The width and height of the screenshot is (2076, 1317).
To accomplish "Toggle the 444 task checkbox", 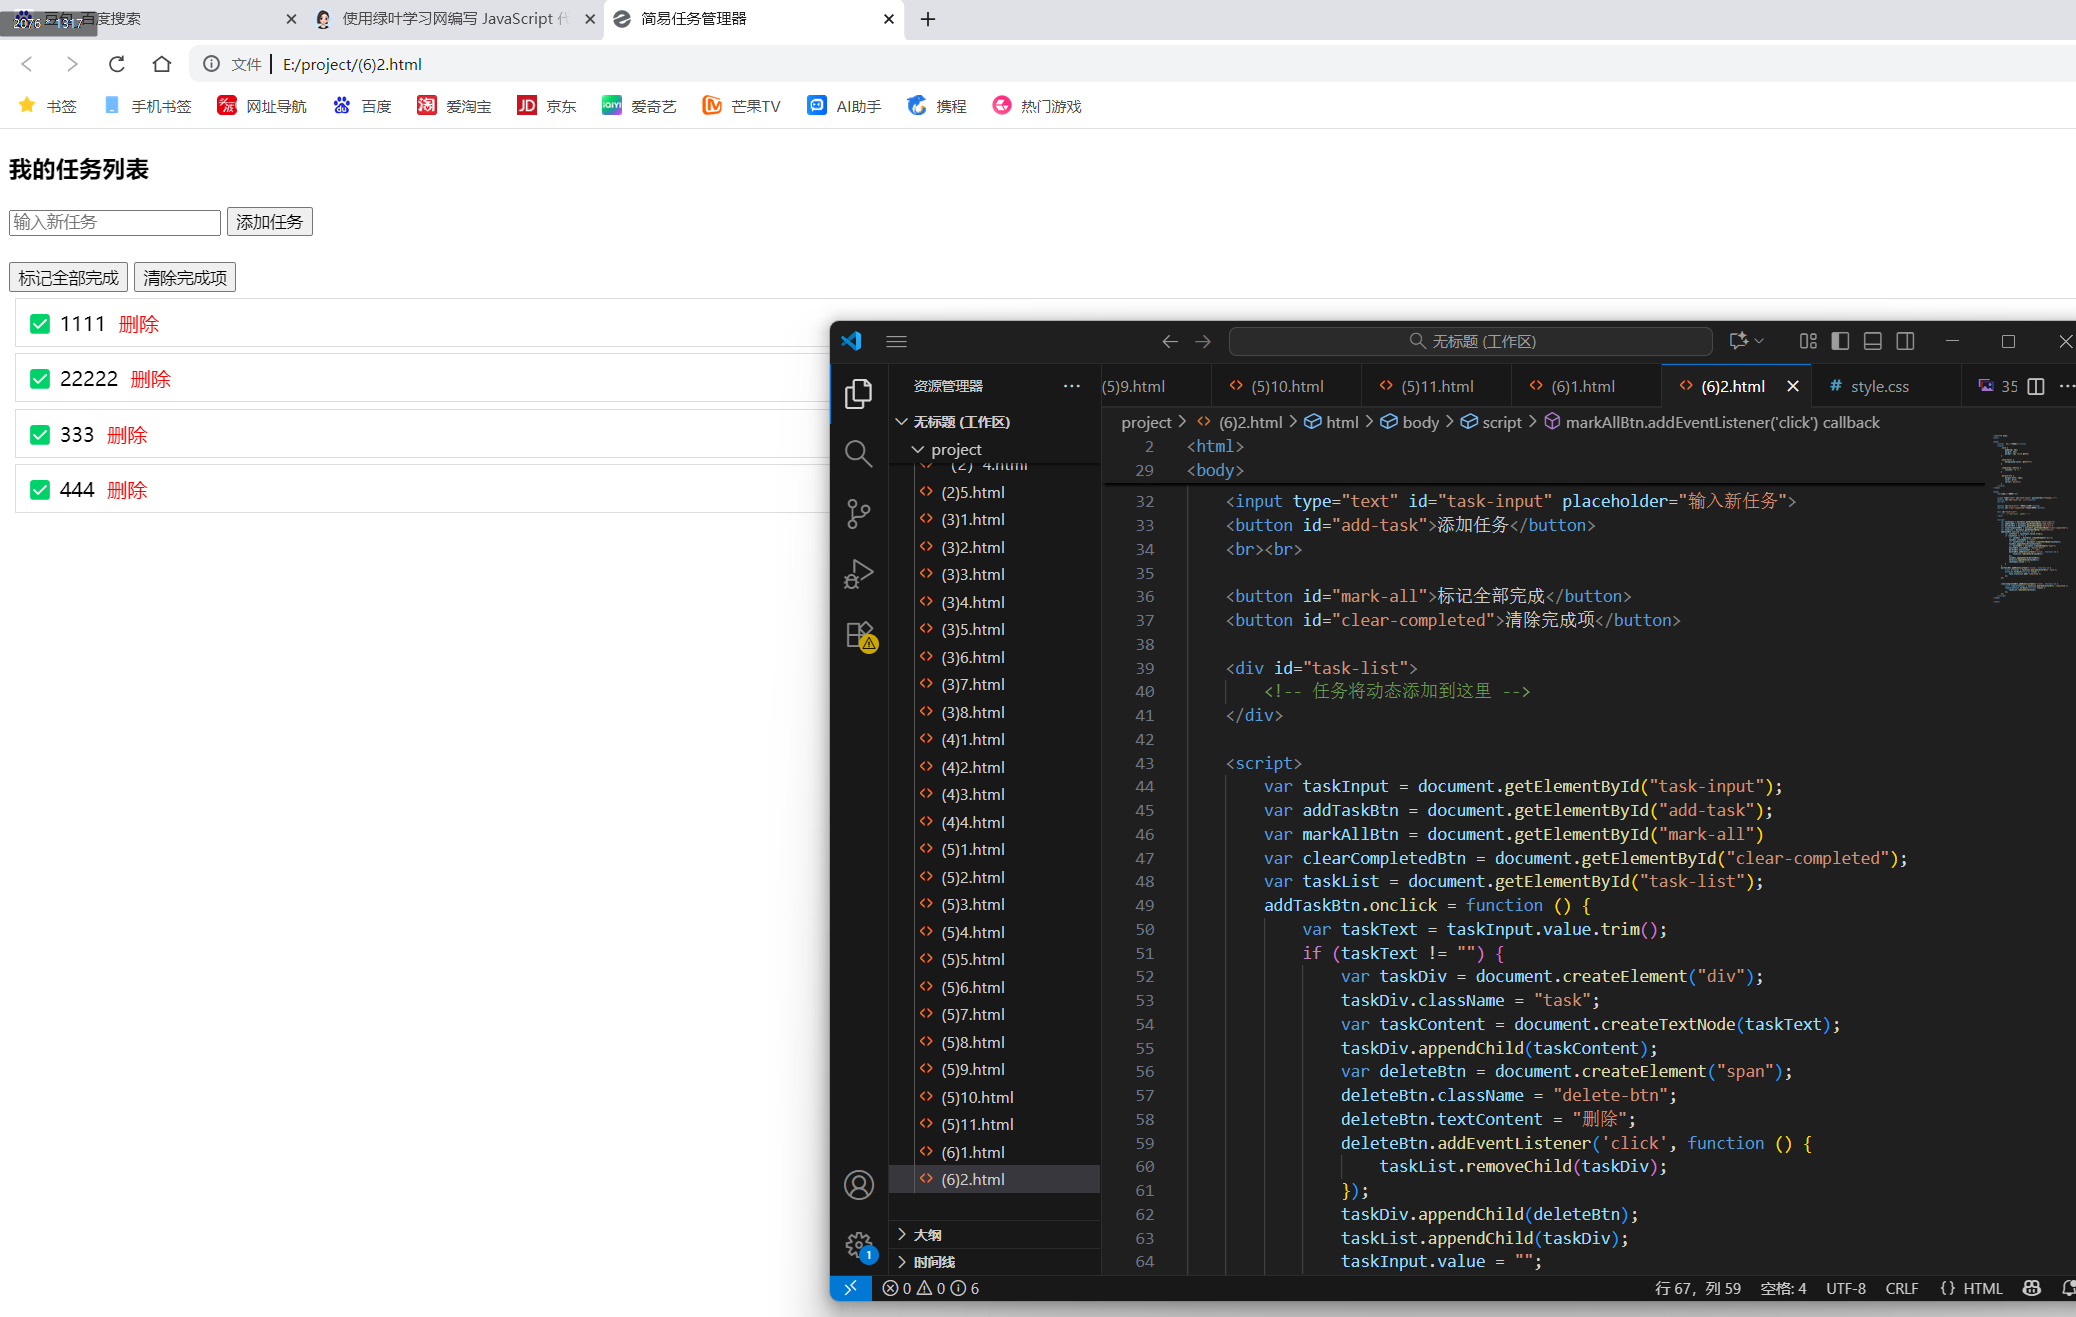I will coord(40,490).
